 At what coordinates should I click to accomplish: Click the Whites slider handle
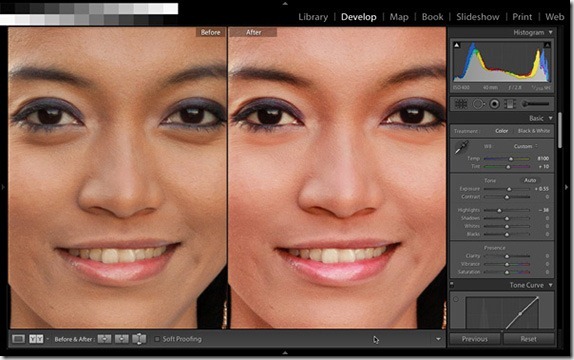click(507, 227)
